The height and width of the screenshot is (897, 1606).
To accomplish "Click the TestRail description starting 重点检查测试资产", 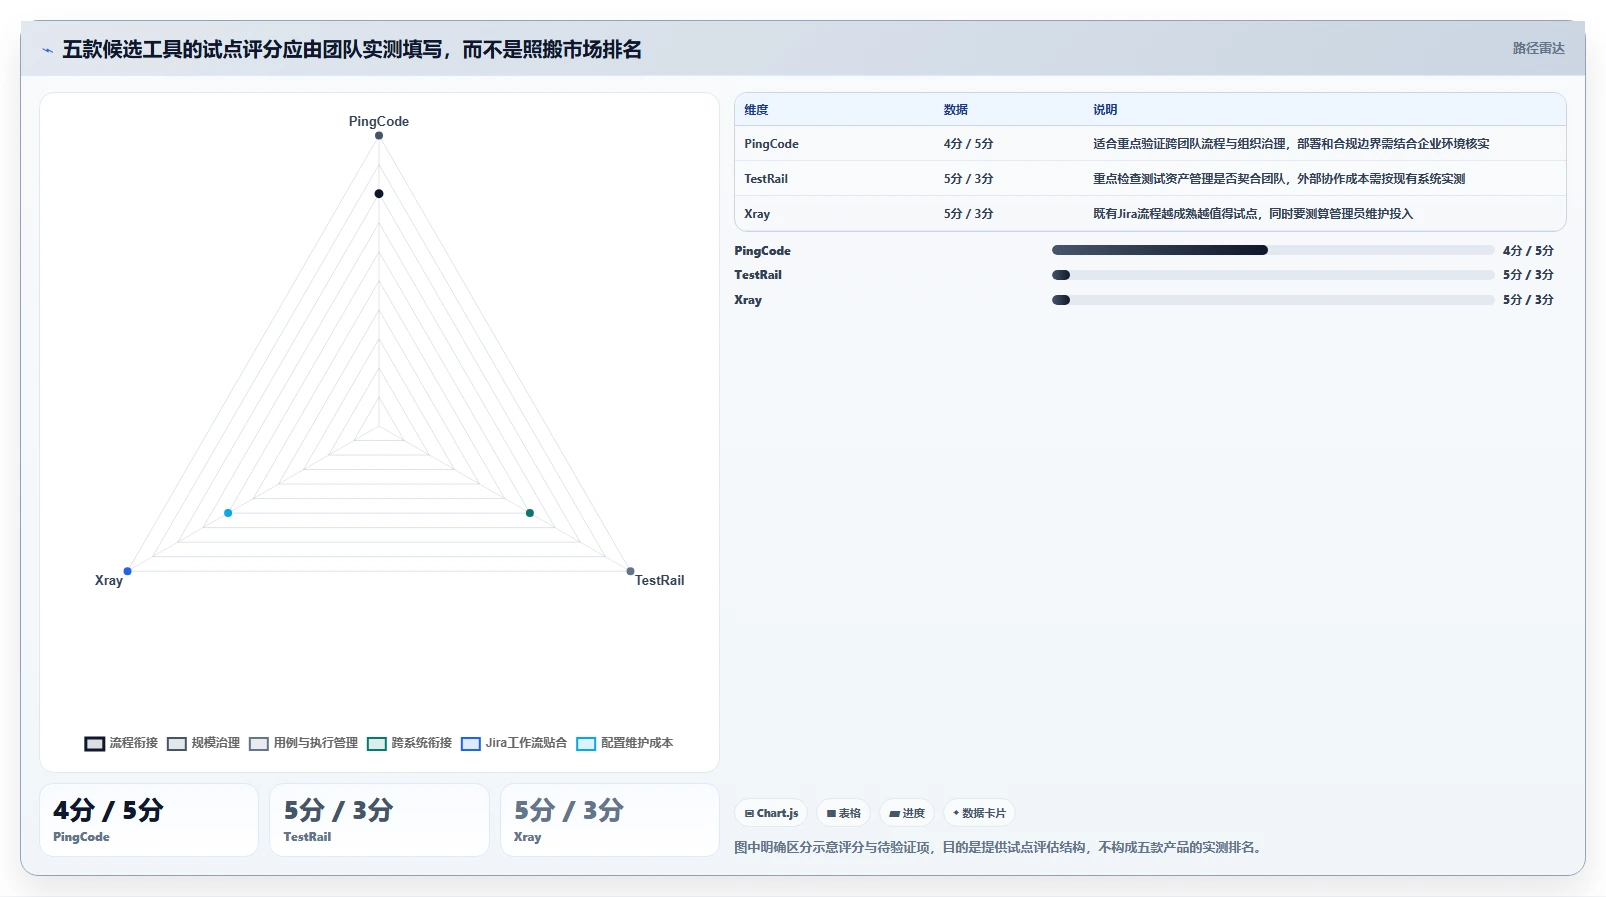I will pyautogui.click(x=1279, y=179).
